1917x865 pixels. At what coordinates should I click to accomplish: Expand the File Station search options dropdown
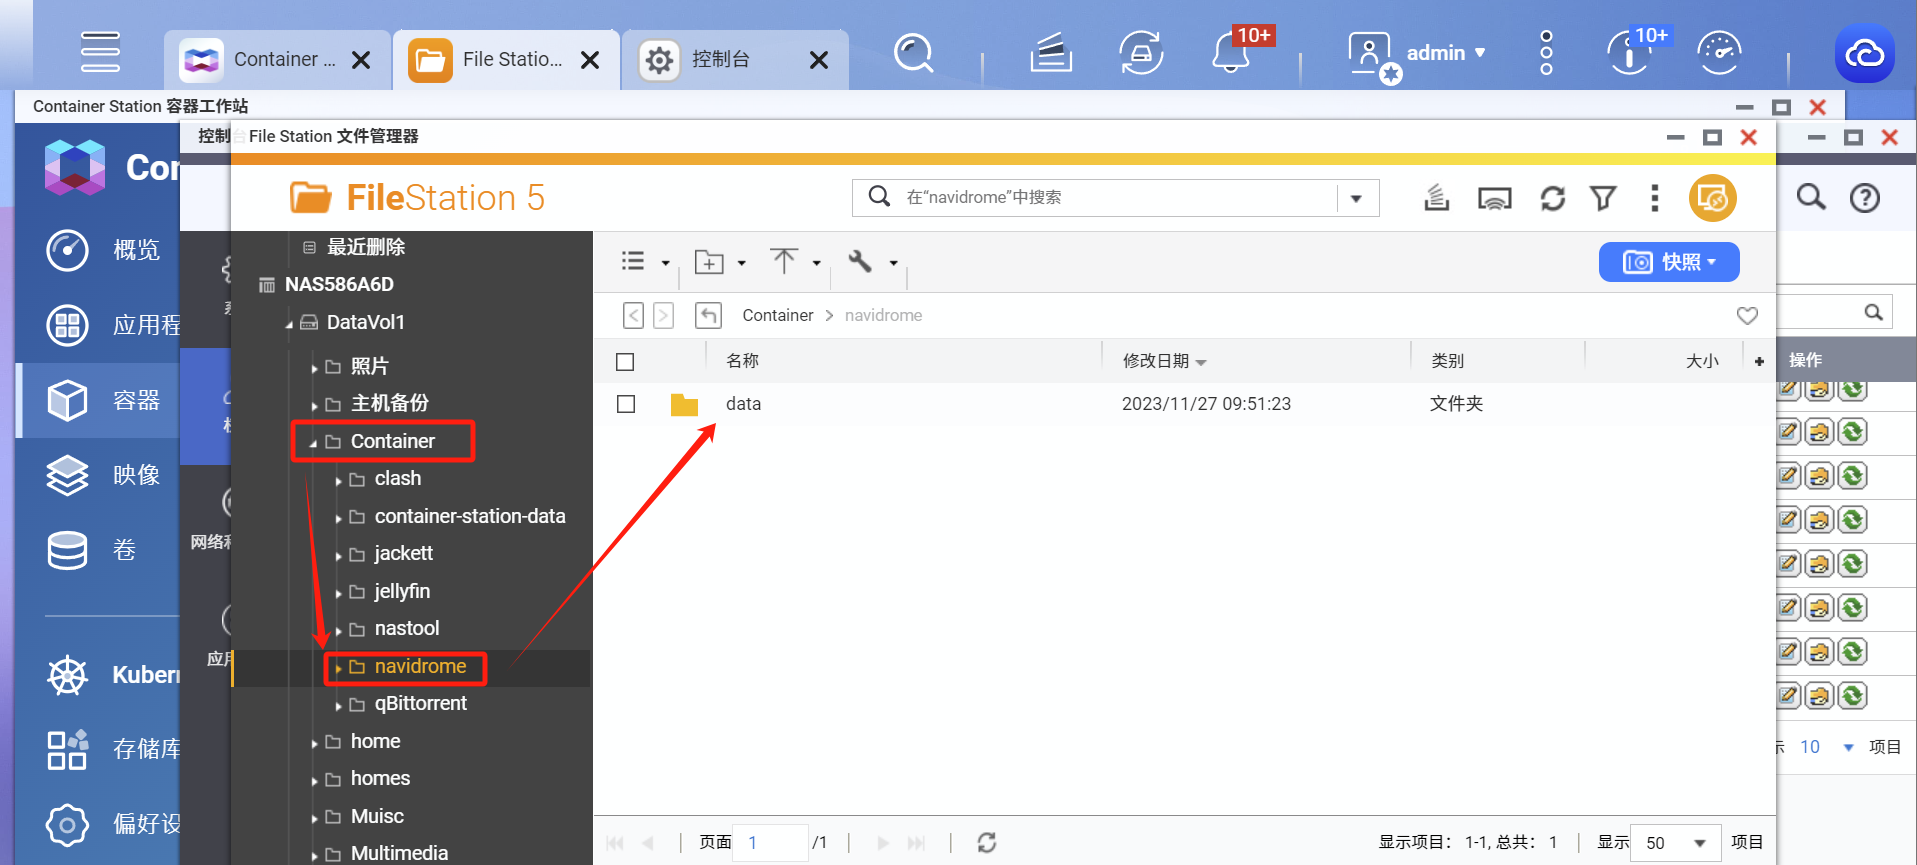(1357, 198)
